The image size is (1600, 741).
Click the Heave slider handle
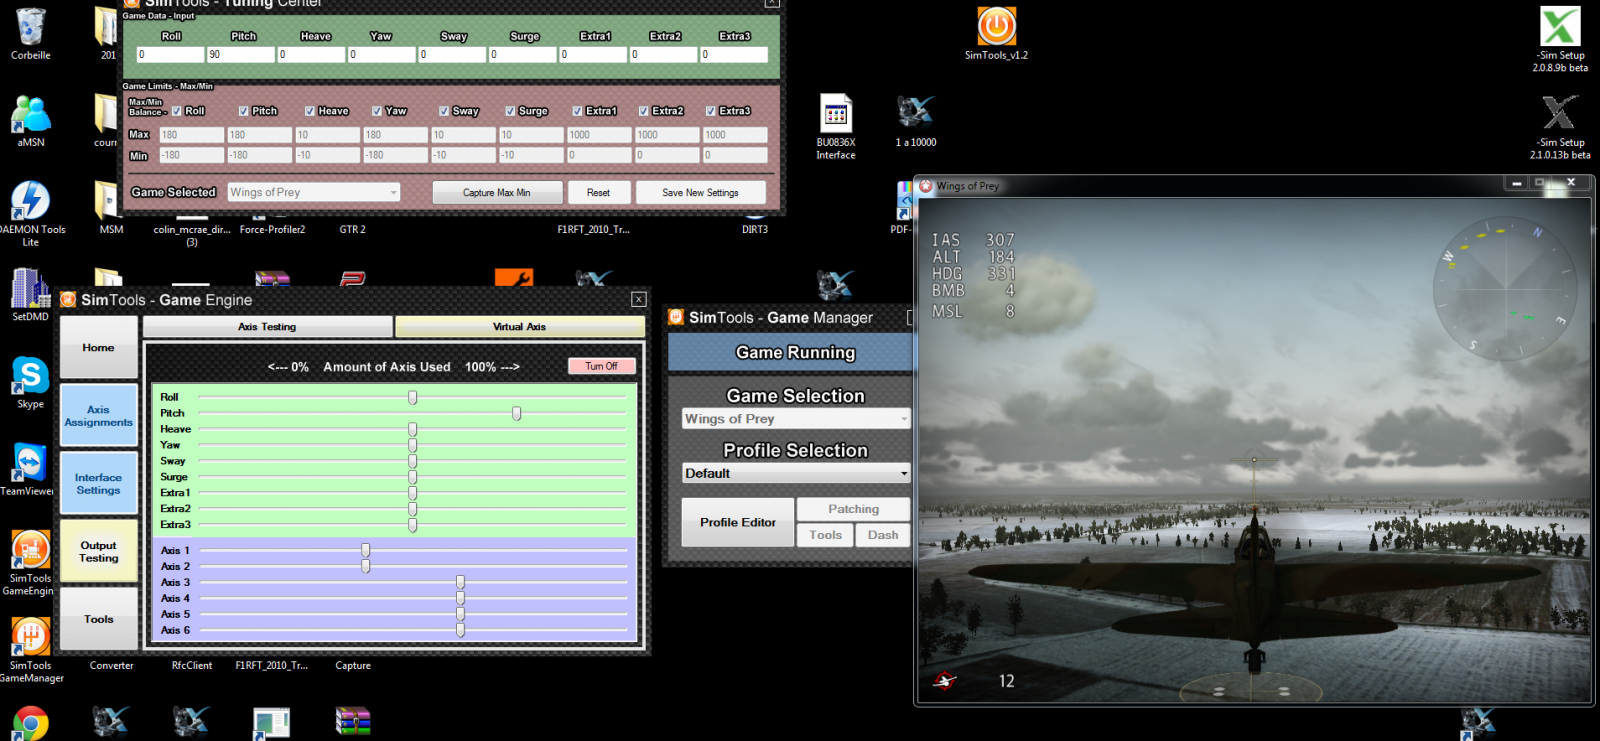pos(412,429)
